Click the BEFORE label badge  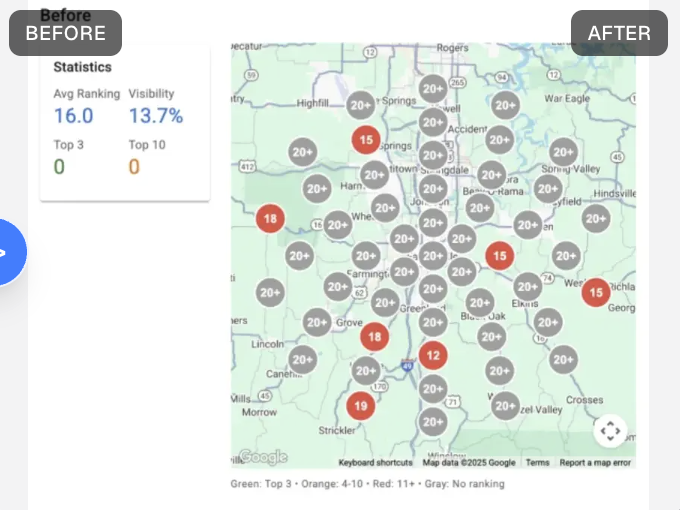65,33
